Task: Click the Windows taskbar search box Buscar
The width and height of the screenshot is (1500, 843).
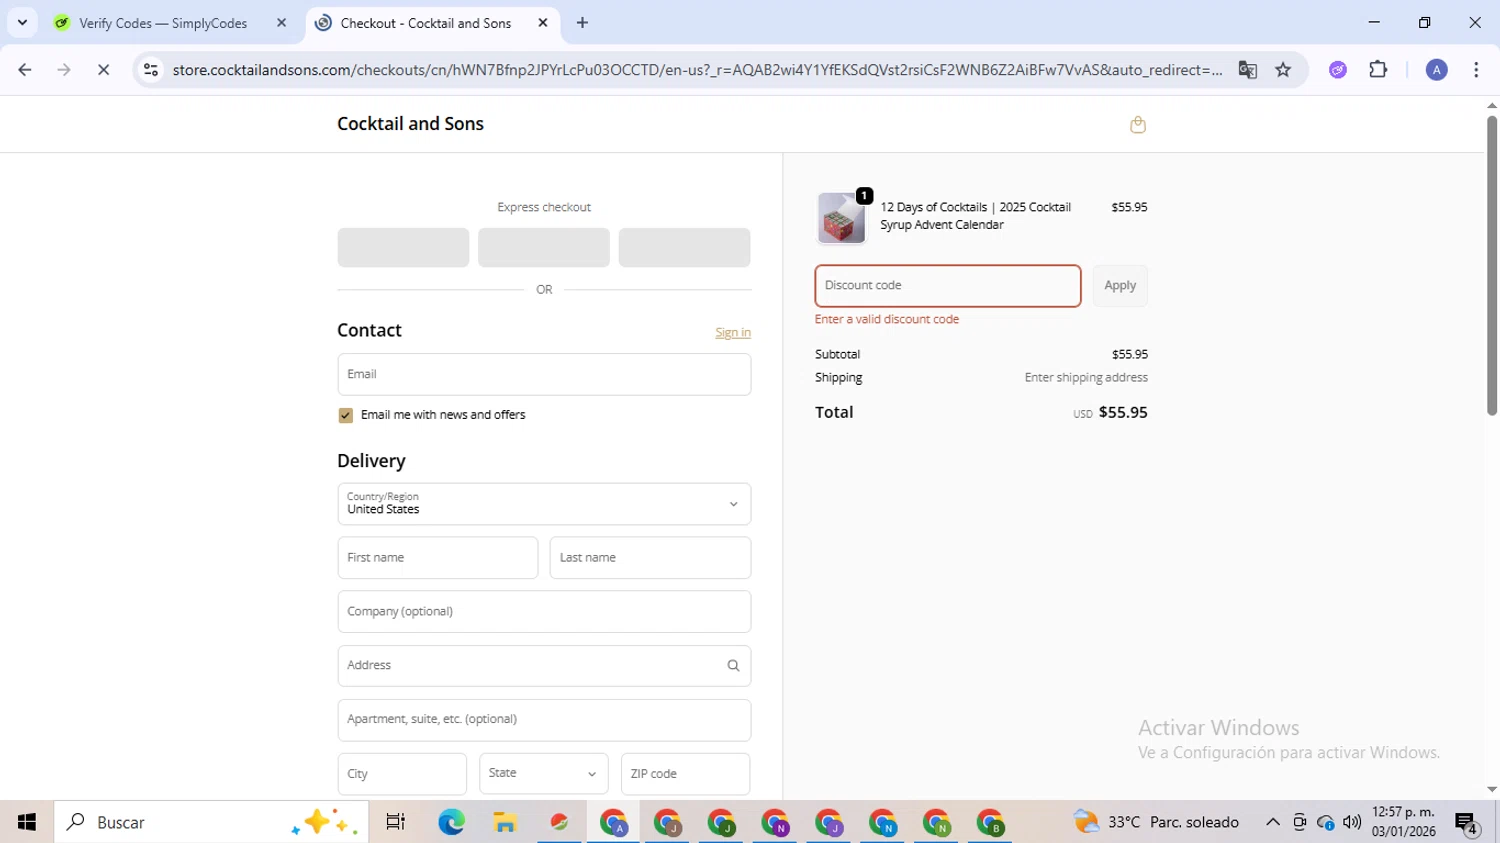Action: tap(211, 822)
